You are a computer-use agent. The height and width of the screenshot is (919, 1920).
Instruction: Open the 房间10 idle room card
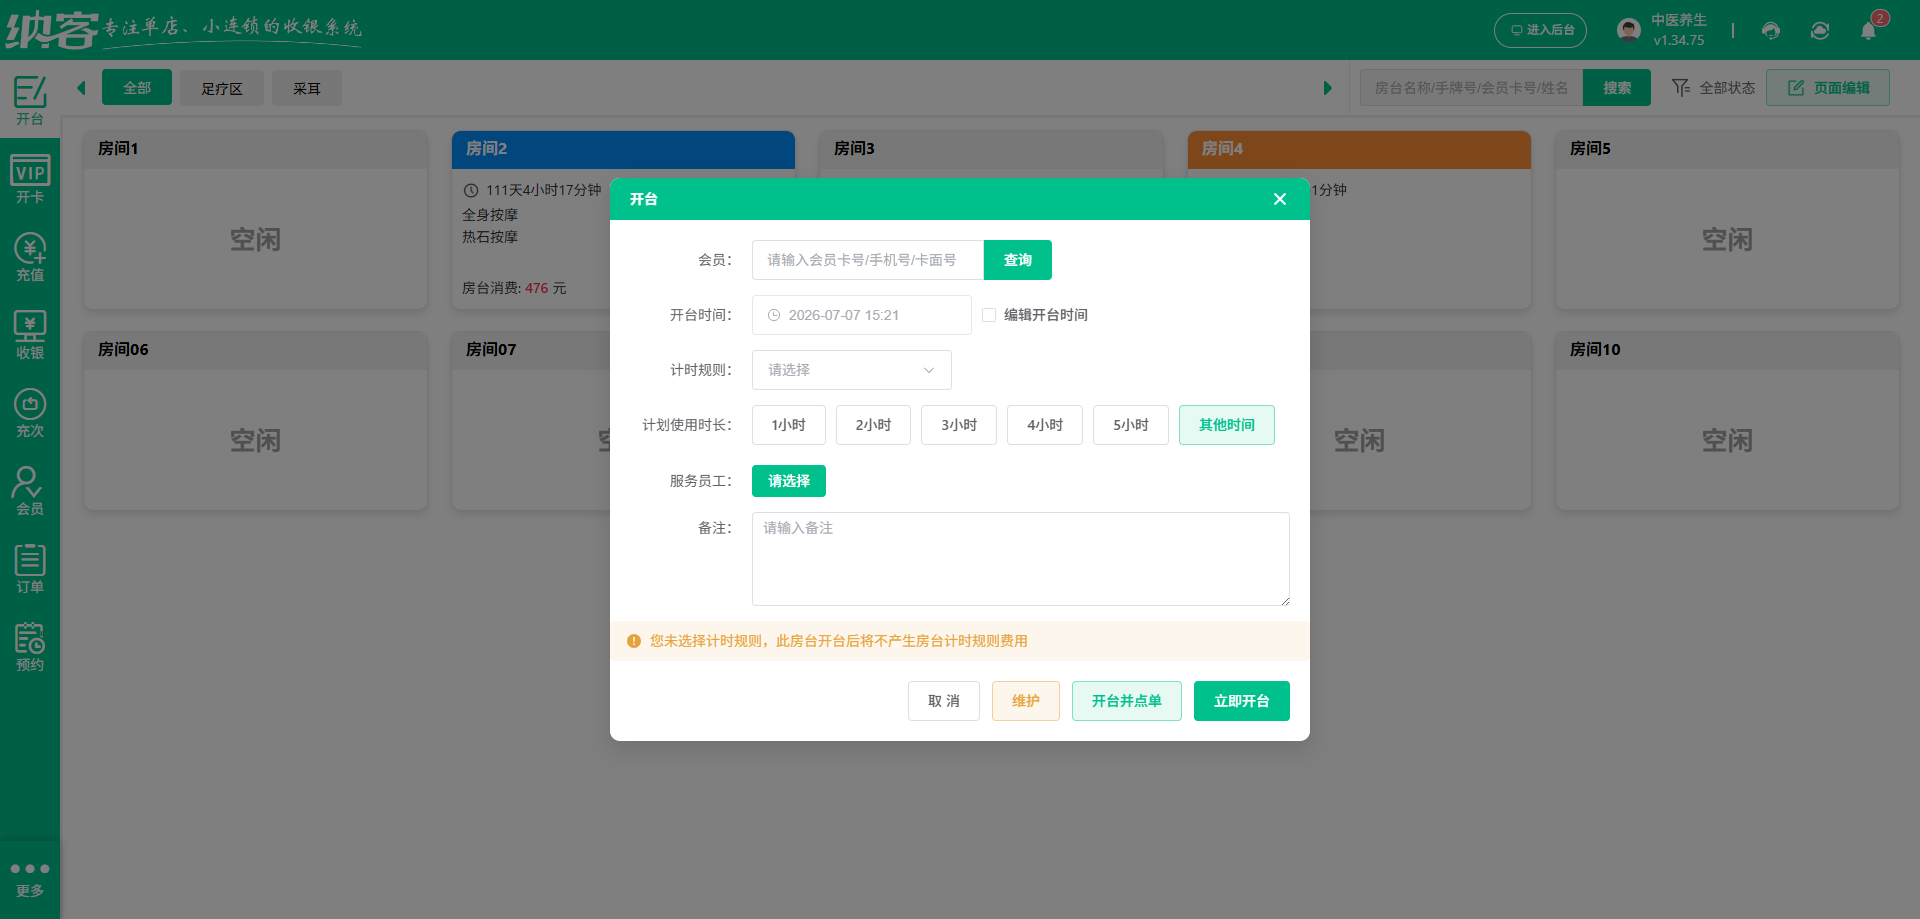[1727, 421]
